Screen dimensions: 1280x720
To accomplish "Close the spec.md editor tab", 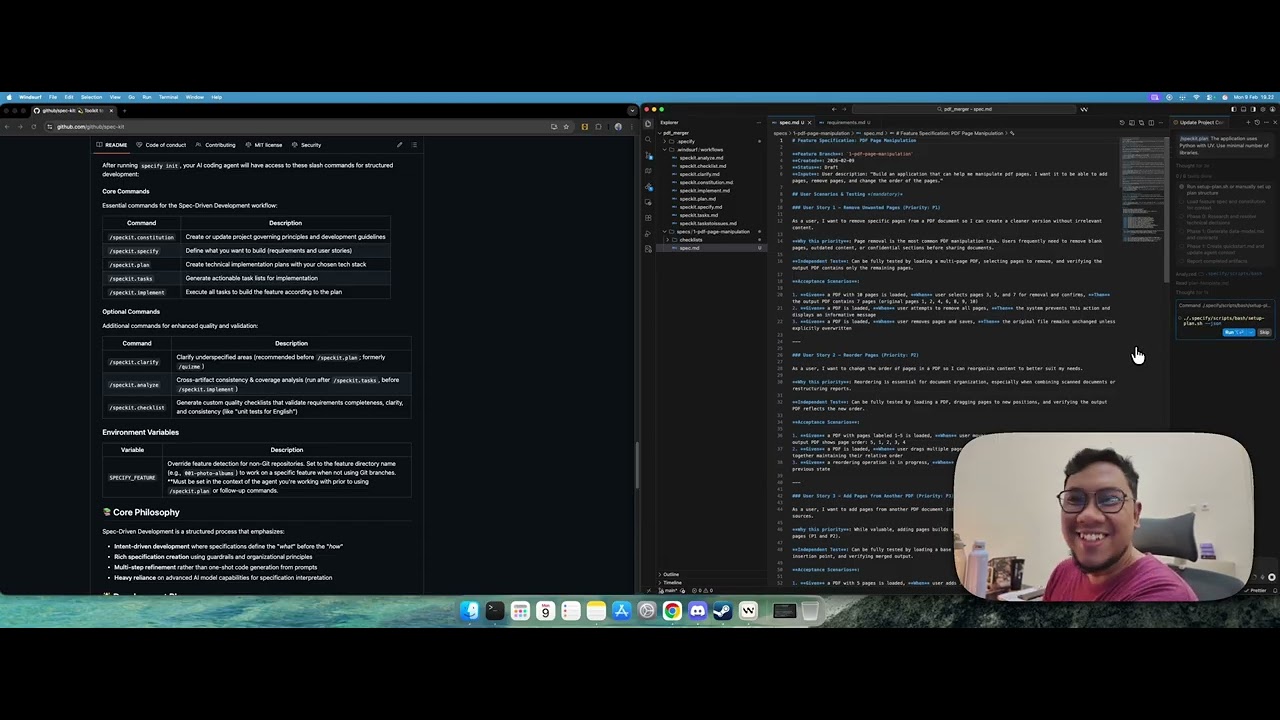I will (809, 122).
